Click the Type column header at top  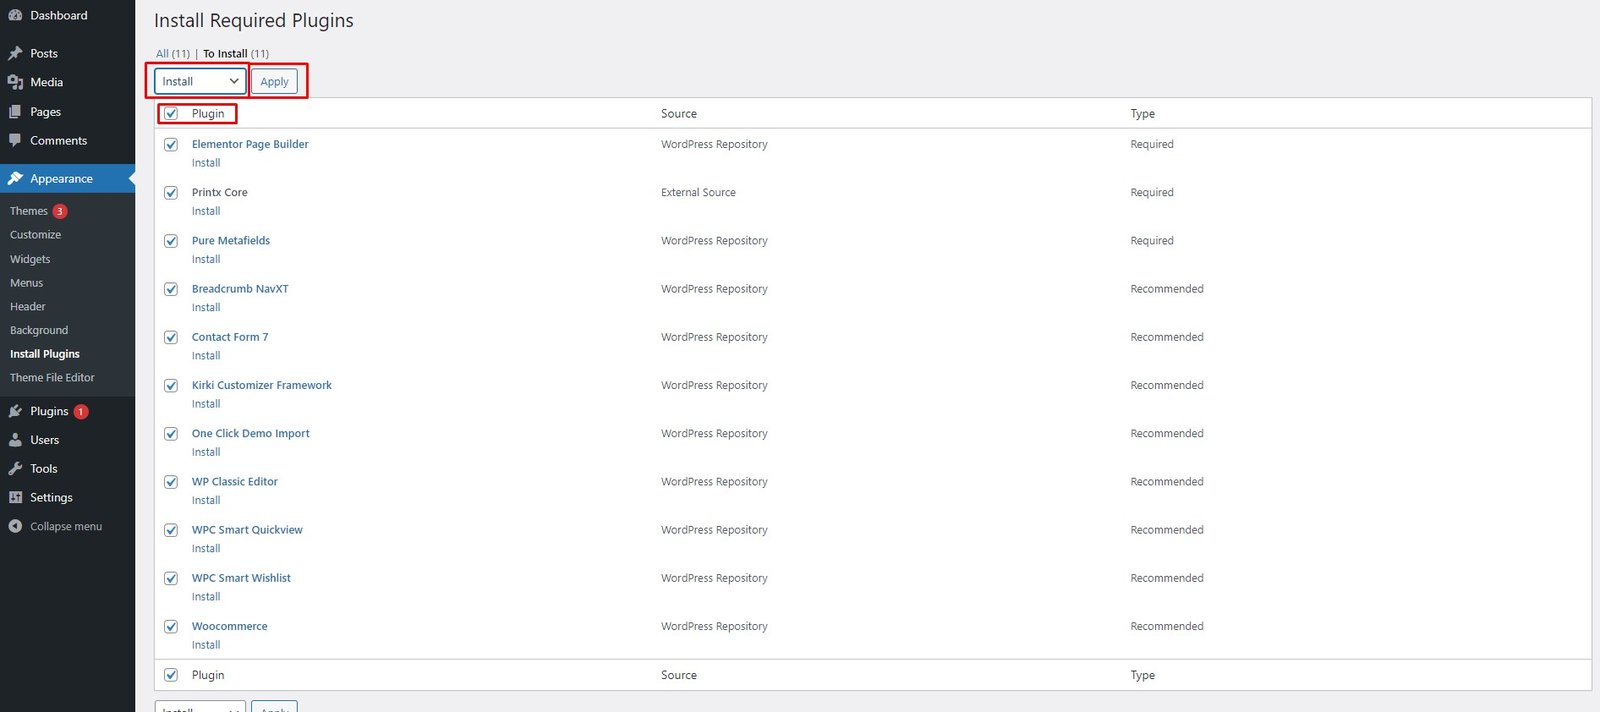(x=1142, y=114)
